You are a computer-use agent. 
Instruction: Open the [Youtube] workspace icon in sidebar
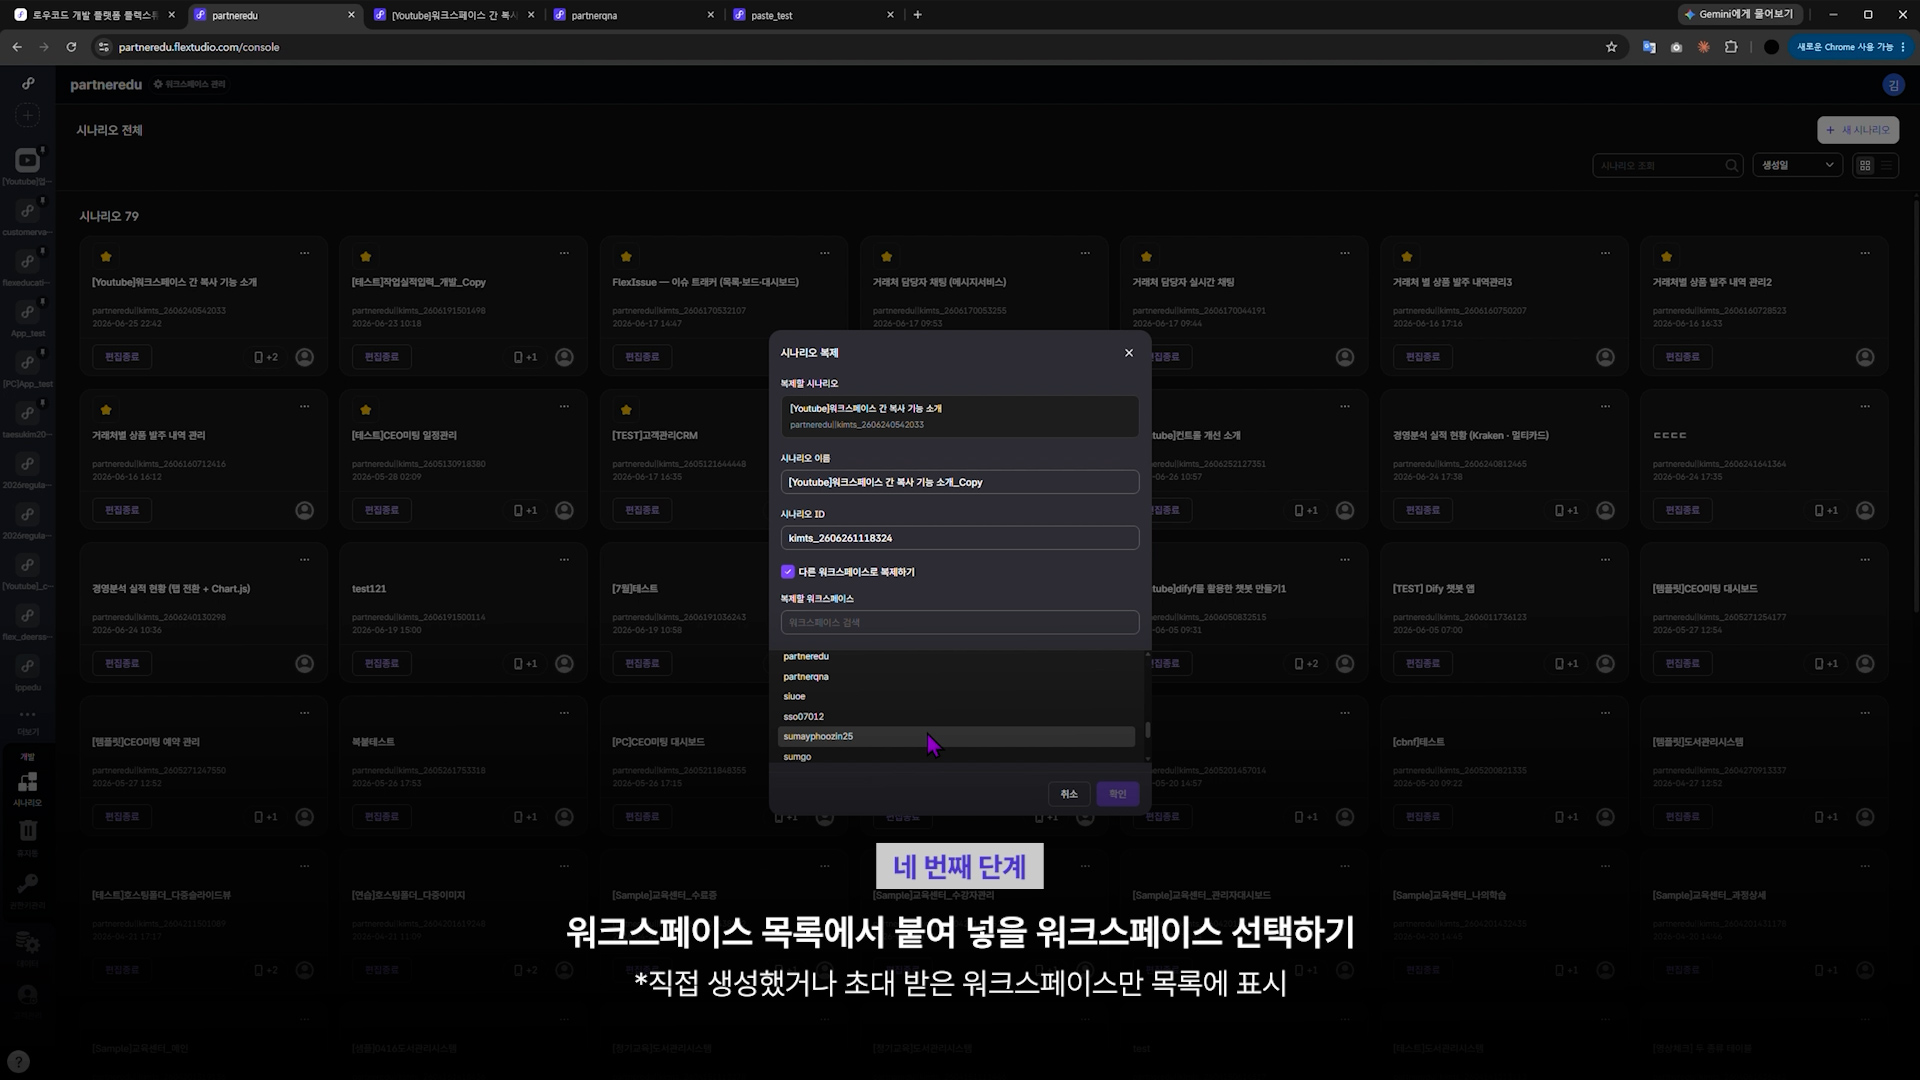28,160
